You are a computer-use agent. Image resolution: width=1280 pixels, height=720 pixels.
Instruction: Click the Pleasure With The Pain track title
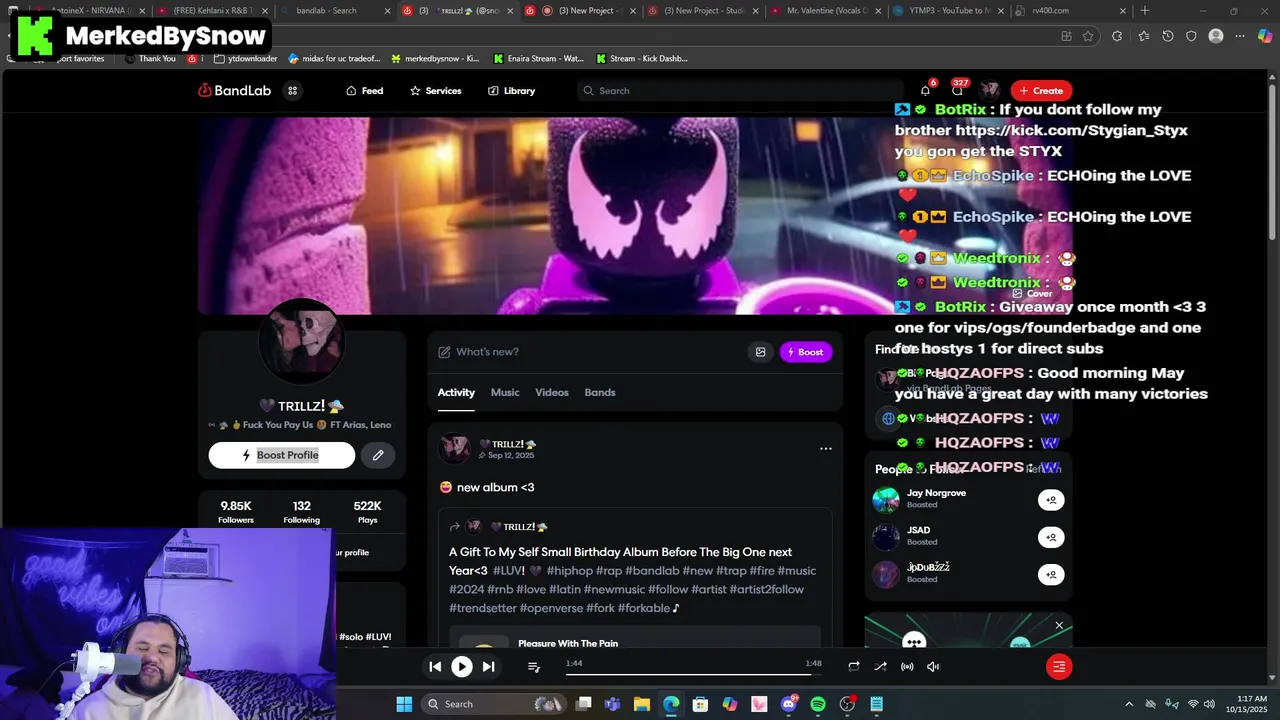(568, 644)
